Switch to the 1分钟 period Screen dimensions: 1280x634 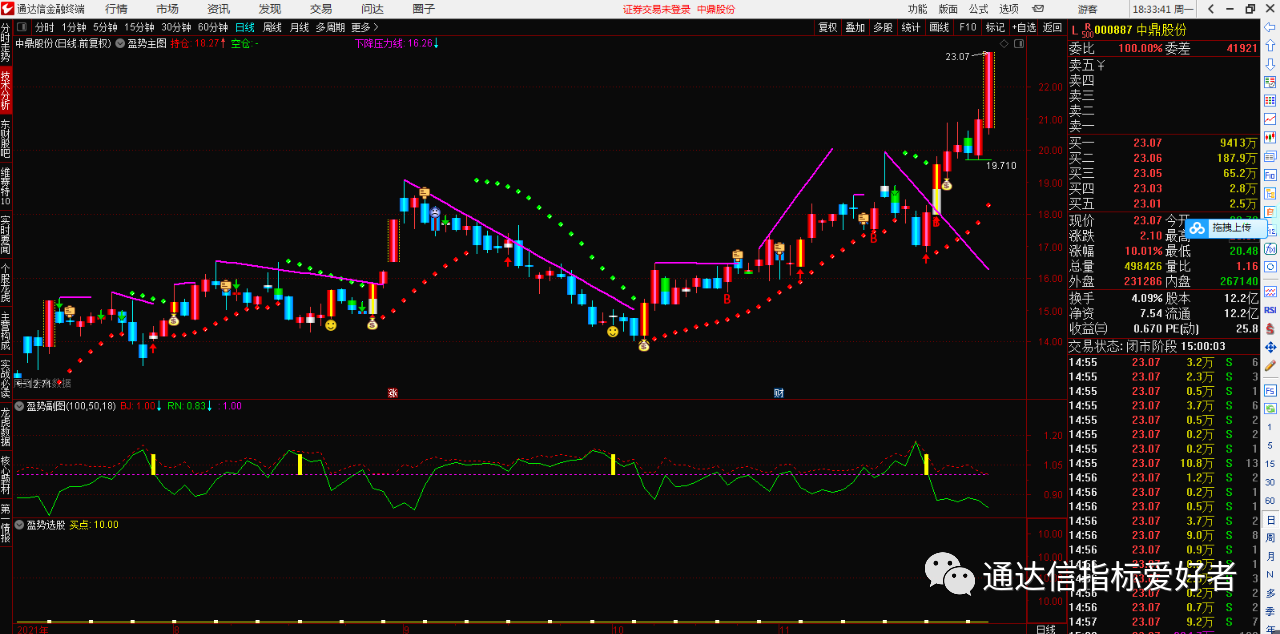(73, 28)
